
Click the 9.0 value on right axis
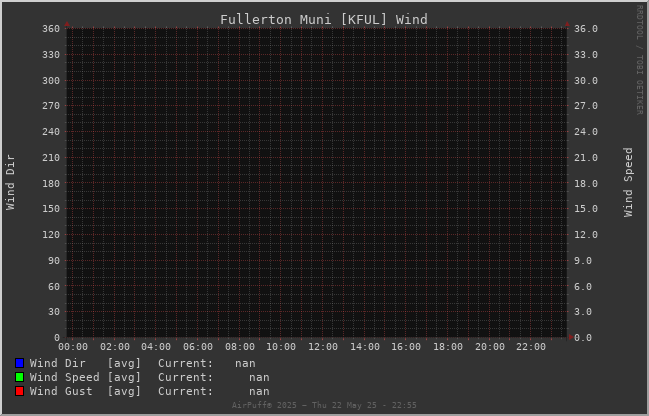pyautogui.click(x=583, y=261)
